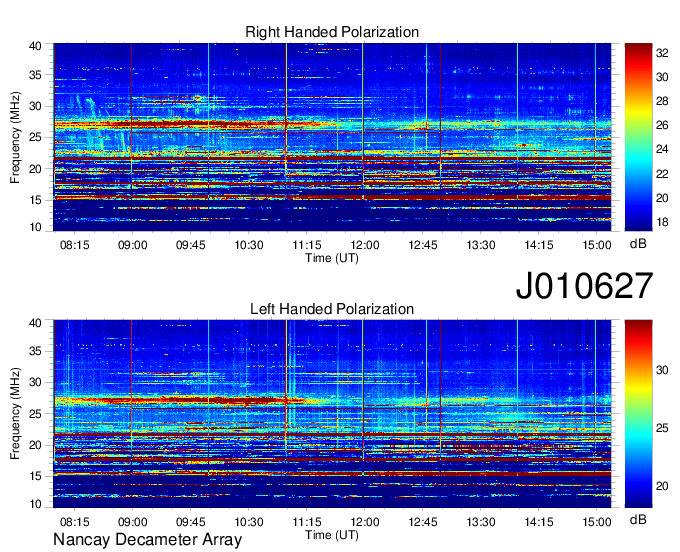680x552 pixels.
Task: Click 35 MHz tick on Right Handed plot
Action: [35, 75]
